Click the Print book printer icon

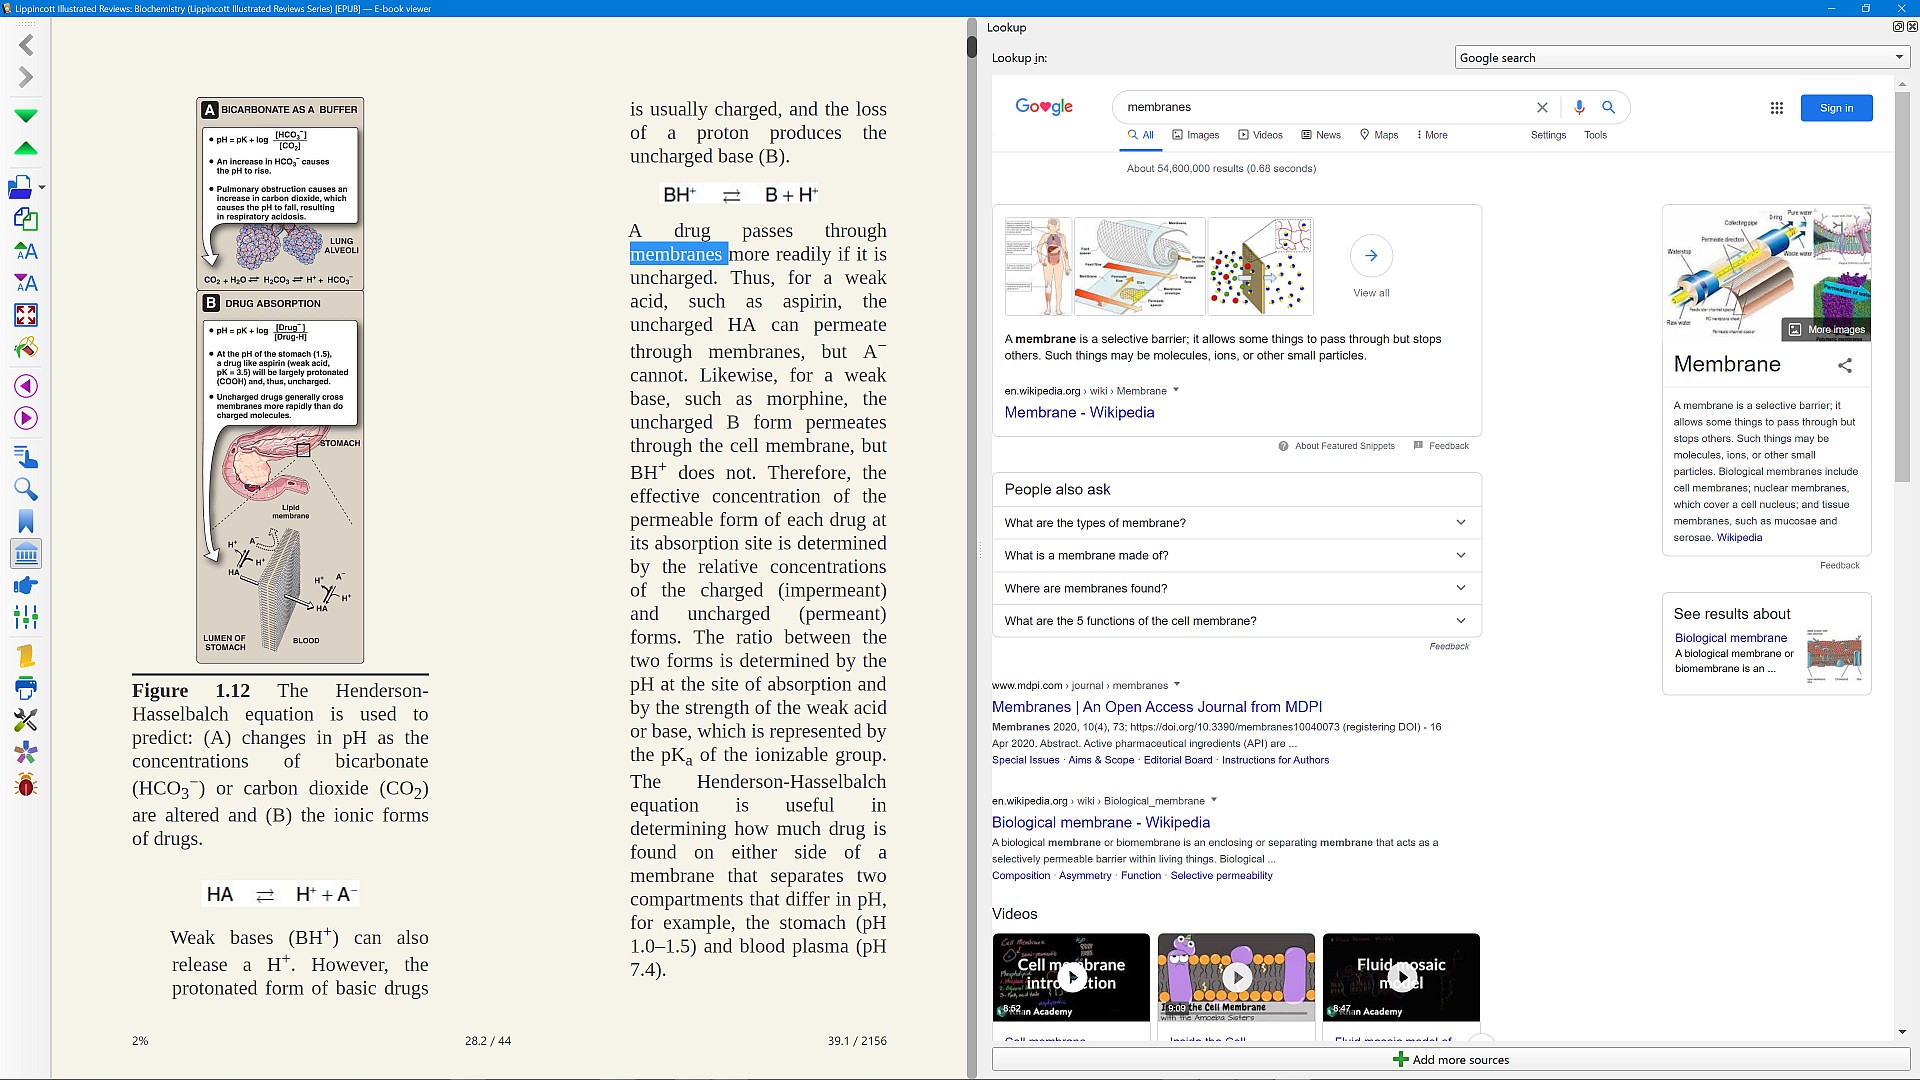point(26,688)
